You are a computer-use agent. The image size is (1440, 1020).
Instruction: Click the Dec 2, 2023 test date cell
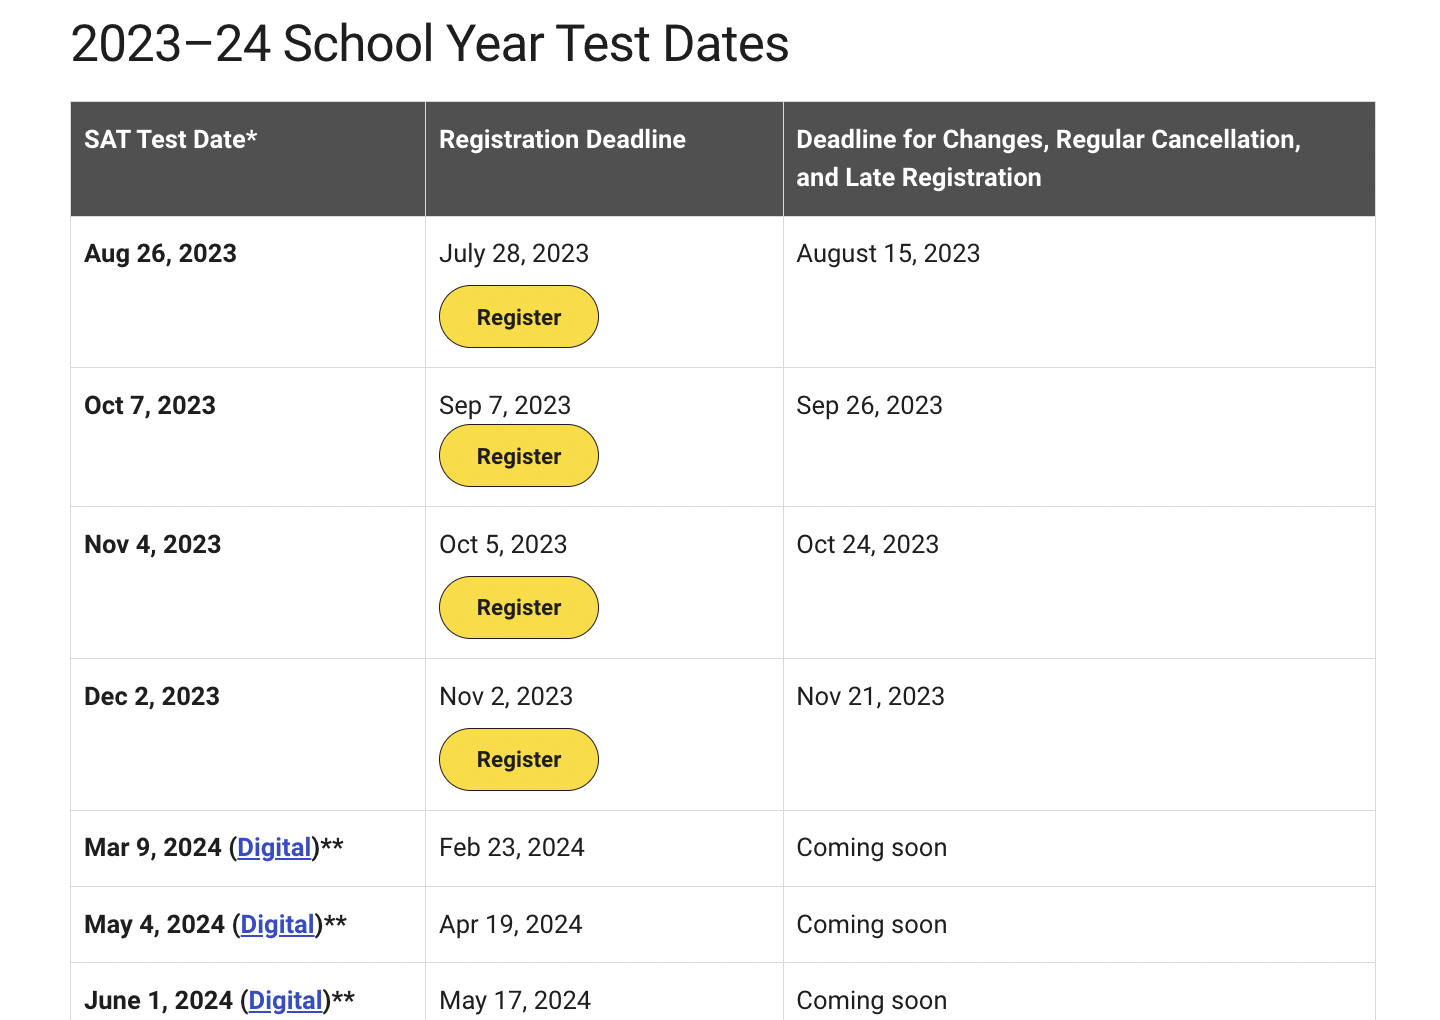point(151,696)
